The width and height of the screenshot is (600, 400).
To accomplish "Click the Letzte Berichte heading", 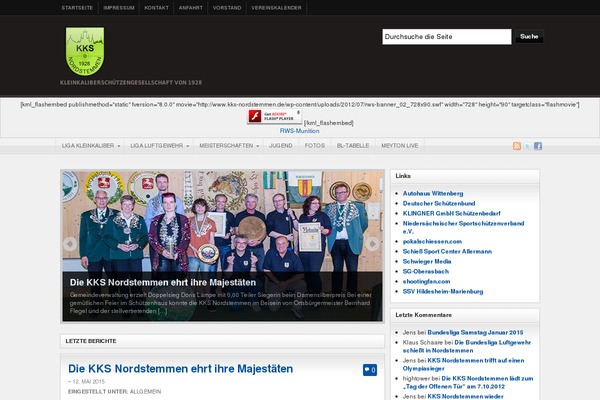I will click(91, 341).
